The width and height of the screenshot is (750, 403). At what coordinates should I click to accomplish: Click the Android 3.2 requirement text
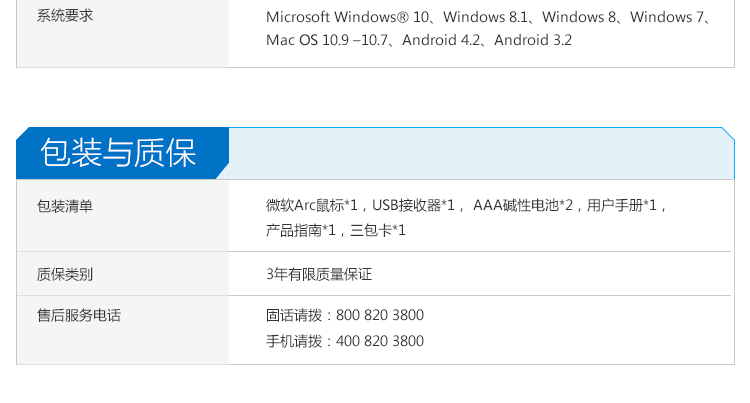[533, 41]
